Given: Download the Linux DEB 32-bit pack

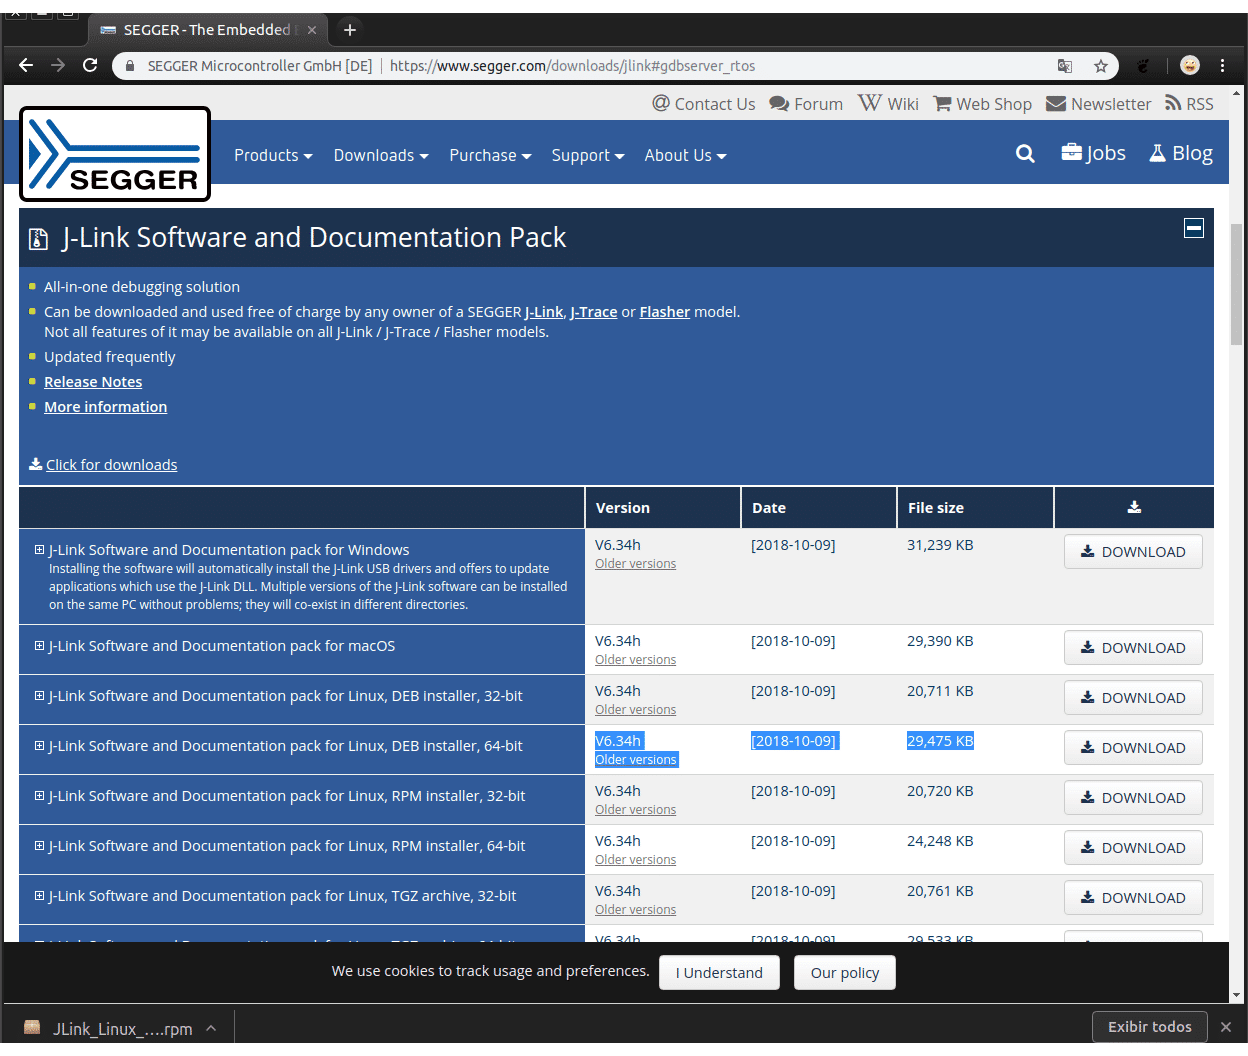Looking at the screenshot, I should point(1133,698).
